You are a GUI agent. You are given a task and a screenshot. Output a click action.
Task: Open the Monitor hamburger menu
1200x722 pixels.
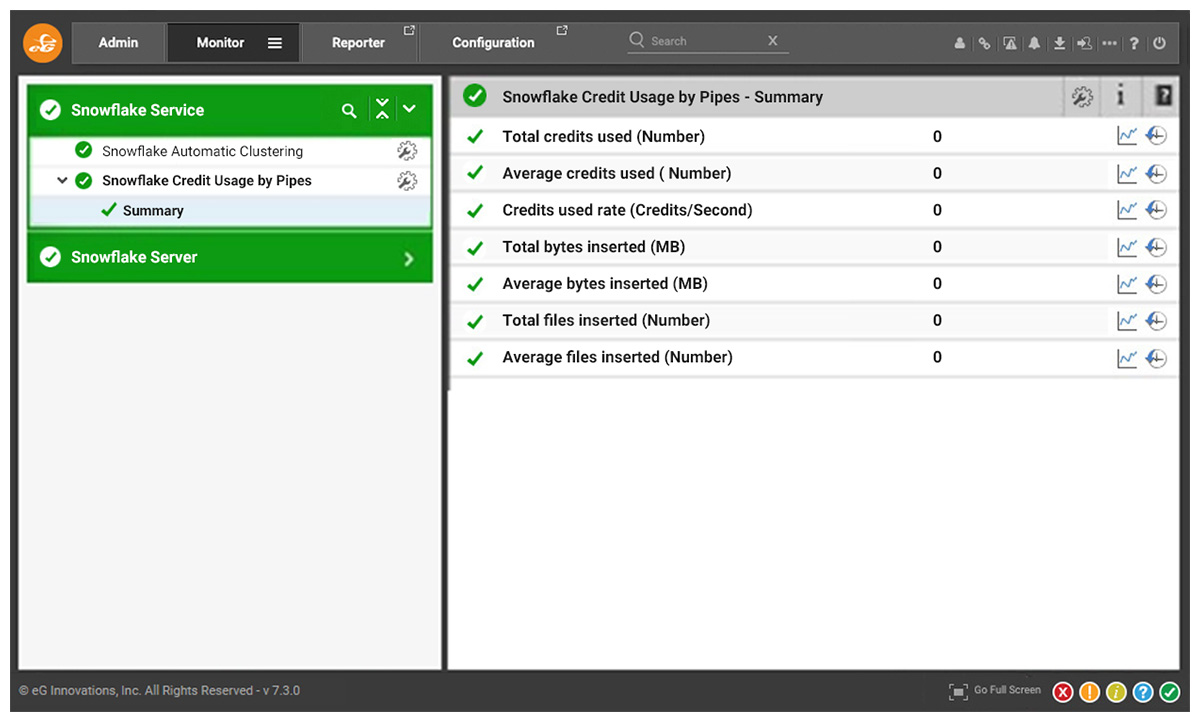pos(275,43)
